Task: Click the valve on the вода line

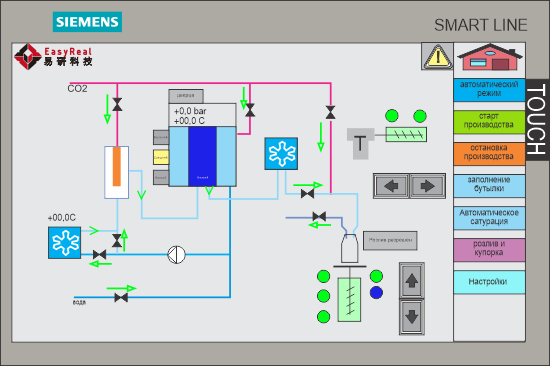Action: (121, 298)
